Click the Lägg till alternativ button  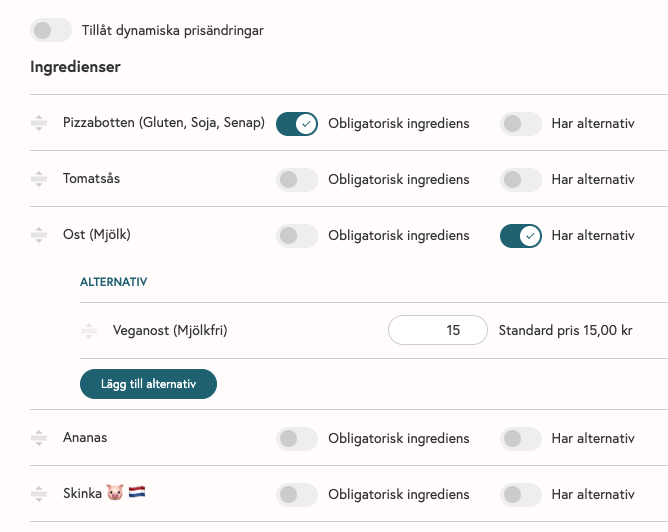[x=148, y=384]
